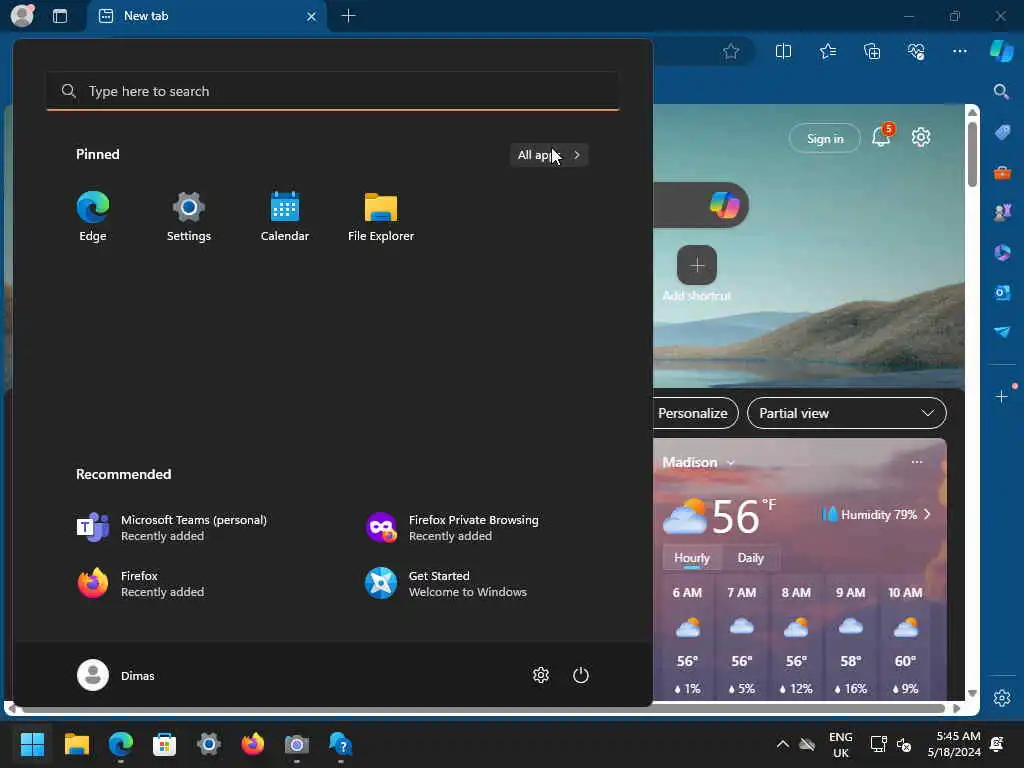
Task: Open Tools briefcase in Edge sidebar
Action: click(1002, 173)
